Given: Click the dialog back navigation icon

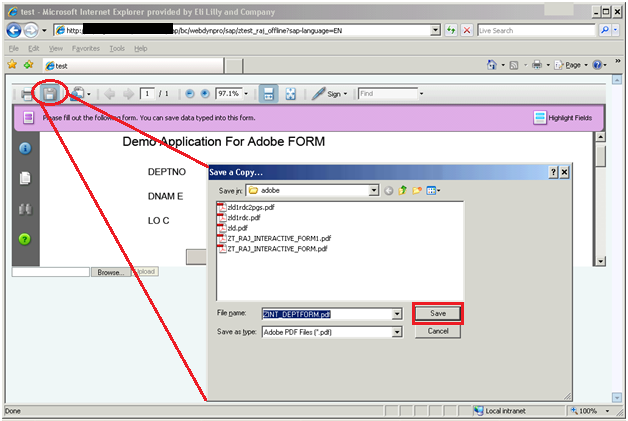Looking at the screenshot, I should tap(388, 191).
